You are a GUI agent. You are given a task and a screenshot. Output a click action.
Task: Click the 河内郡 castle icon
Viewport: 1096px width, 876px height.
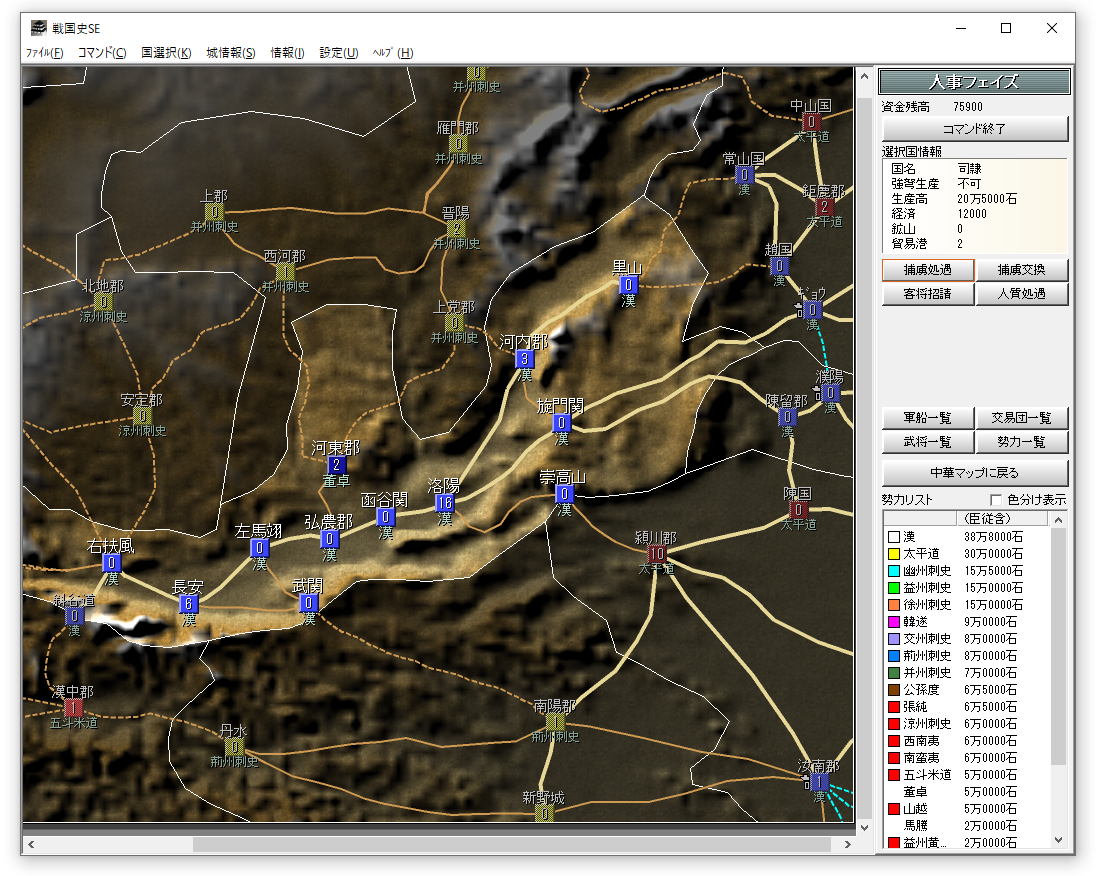[524, 359]
